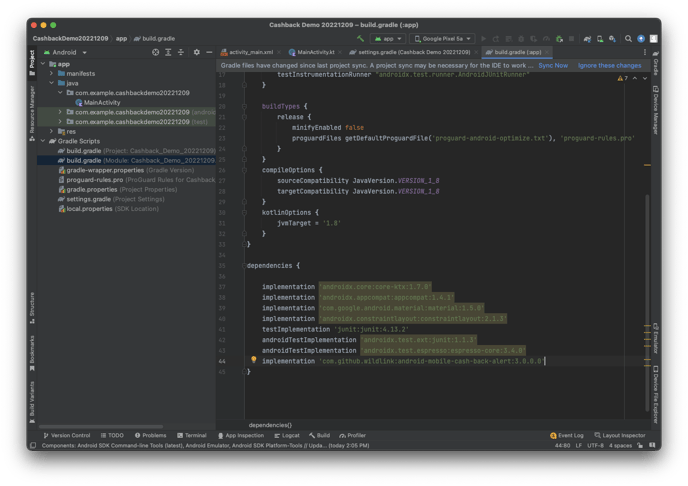Collapse all nodes in project tree

[182, 52]
